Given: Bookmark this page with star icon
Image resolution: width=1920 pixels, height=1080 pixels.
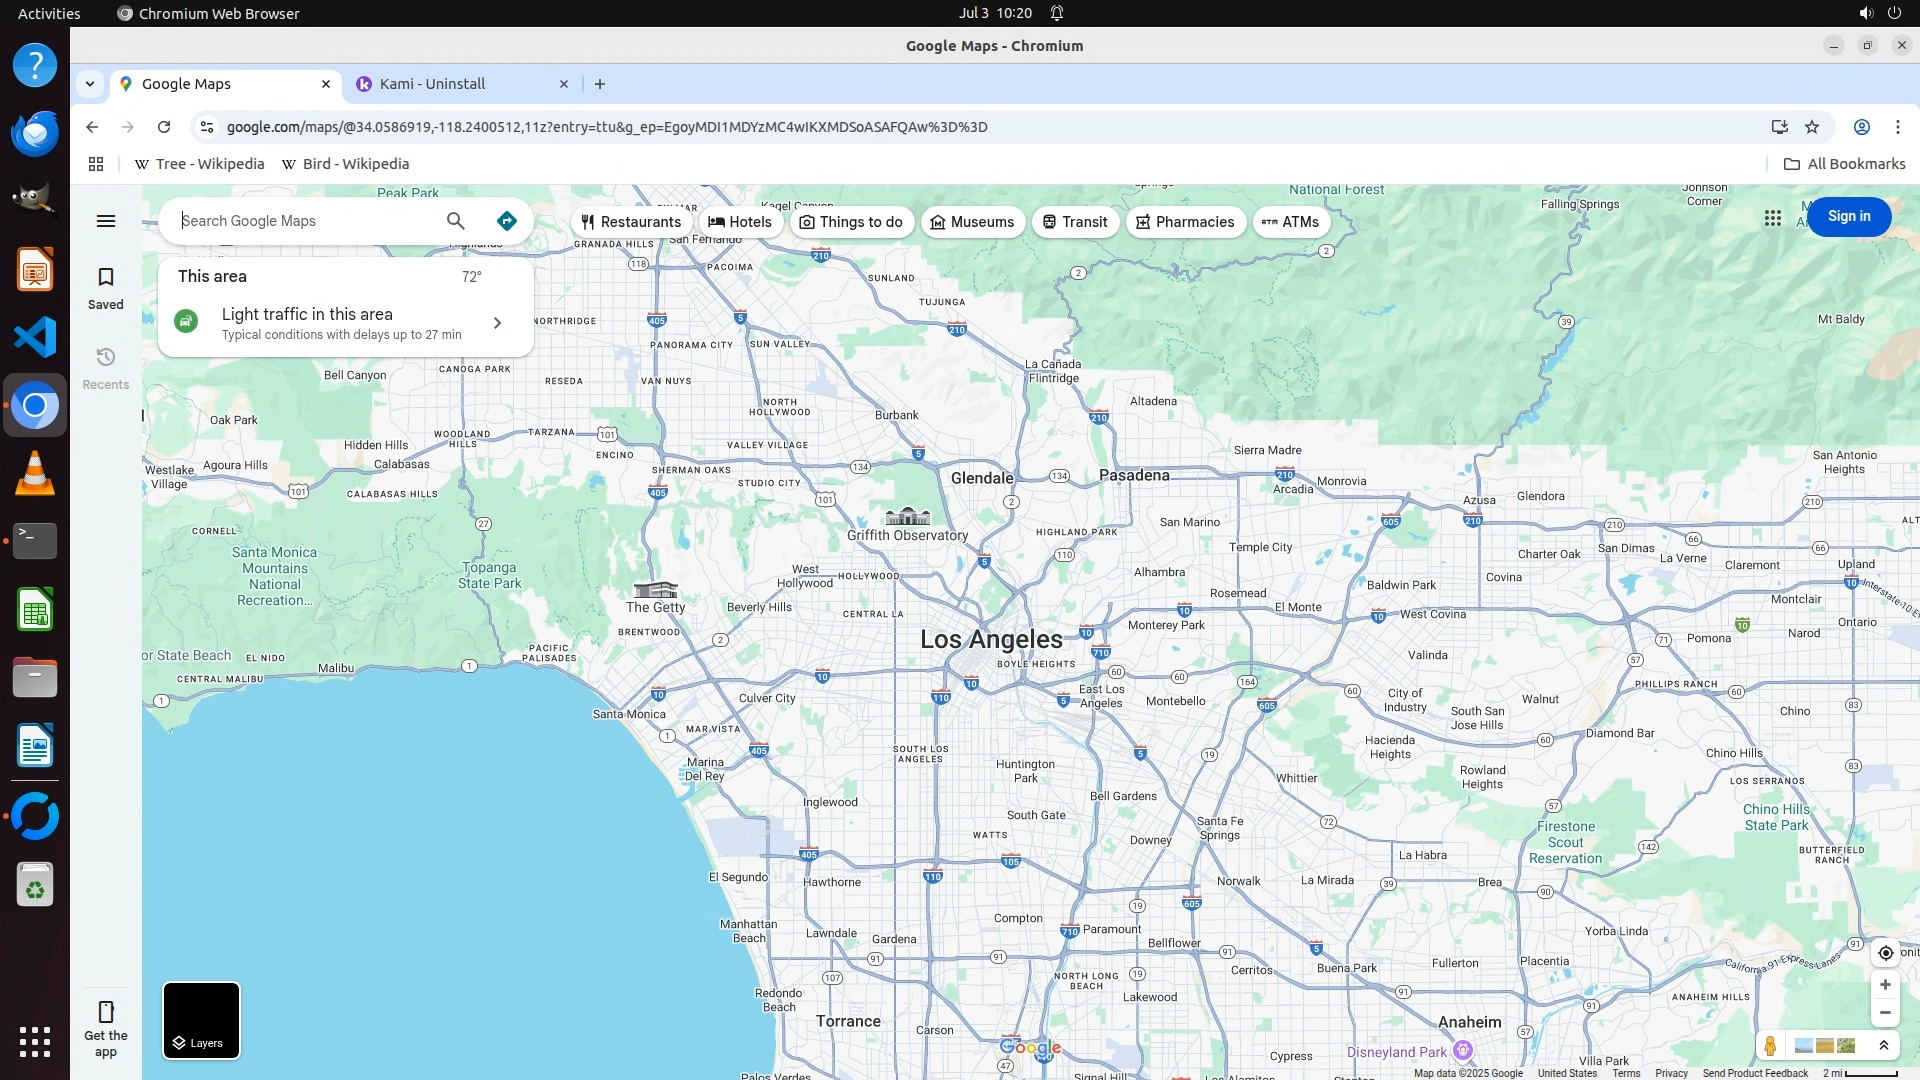Looking at the screenshot, I should pos(1812,127).
